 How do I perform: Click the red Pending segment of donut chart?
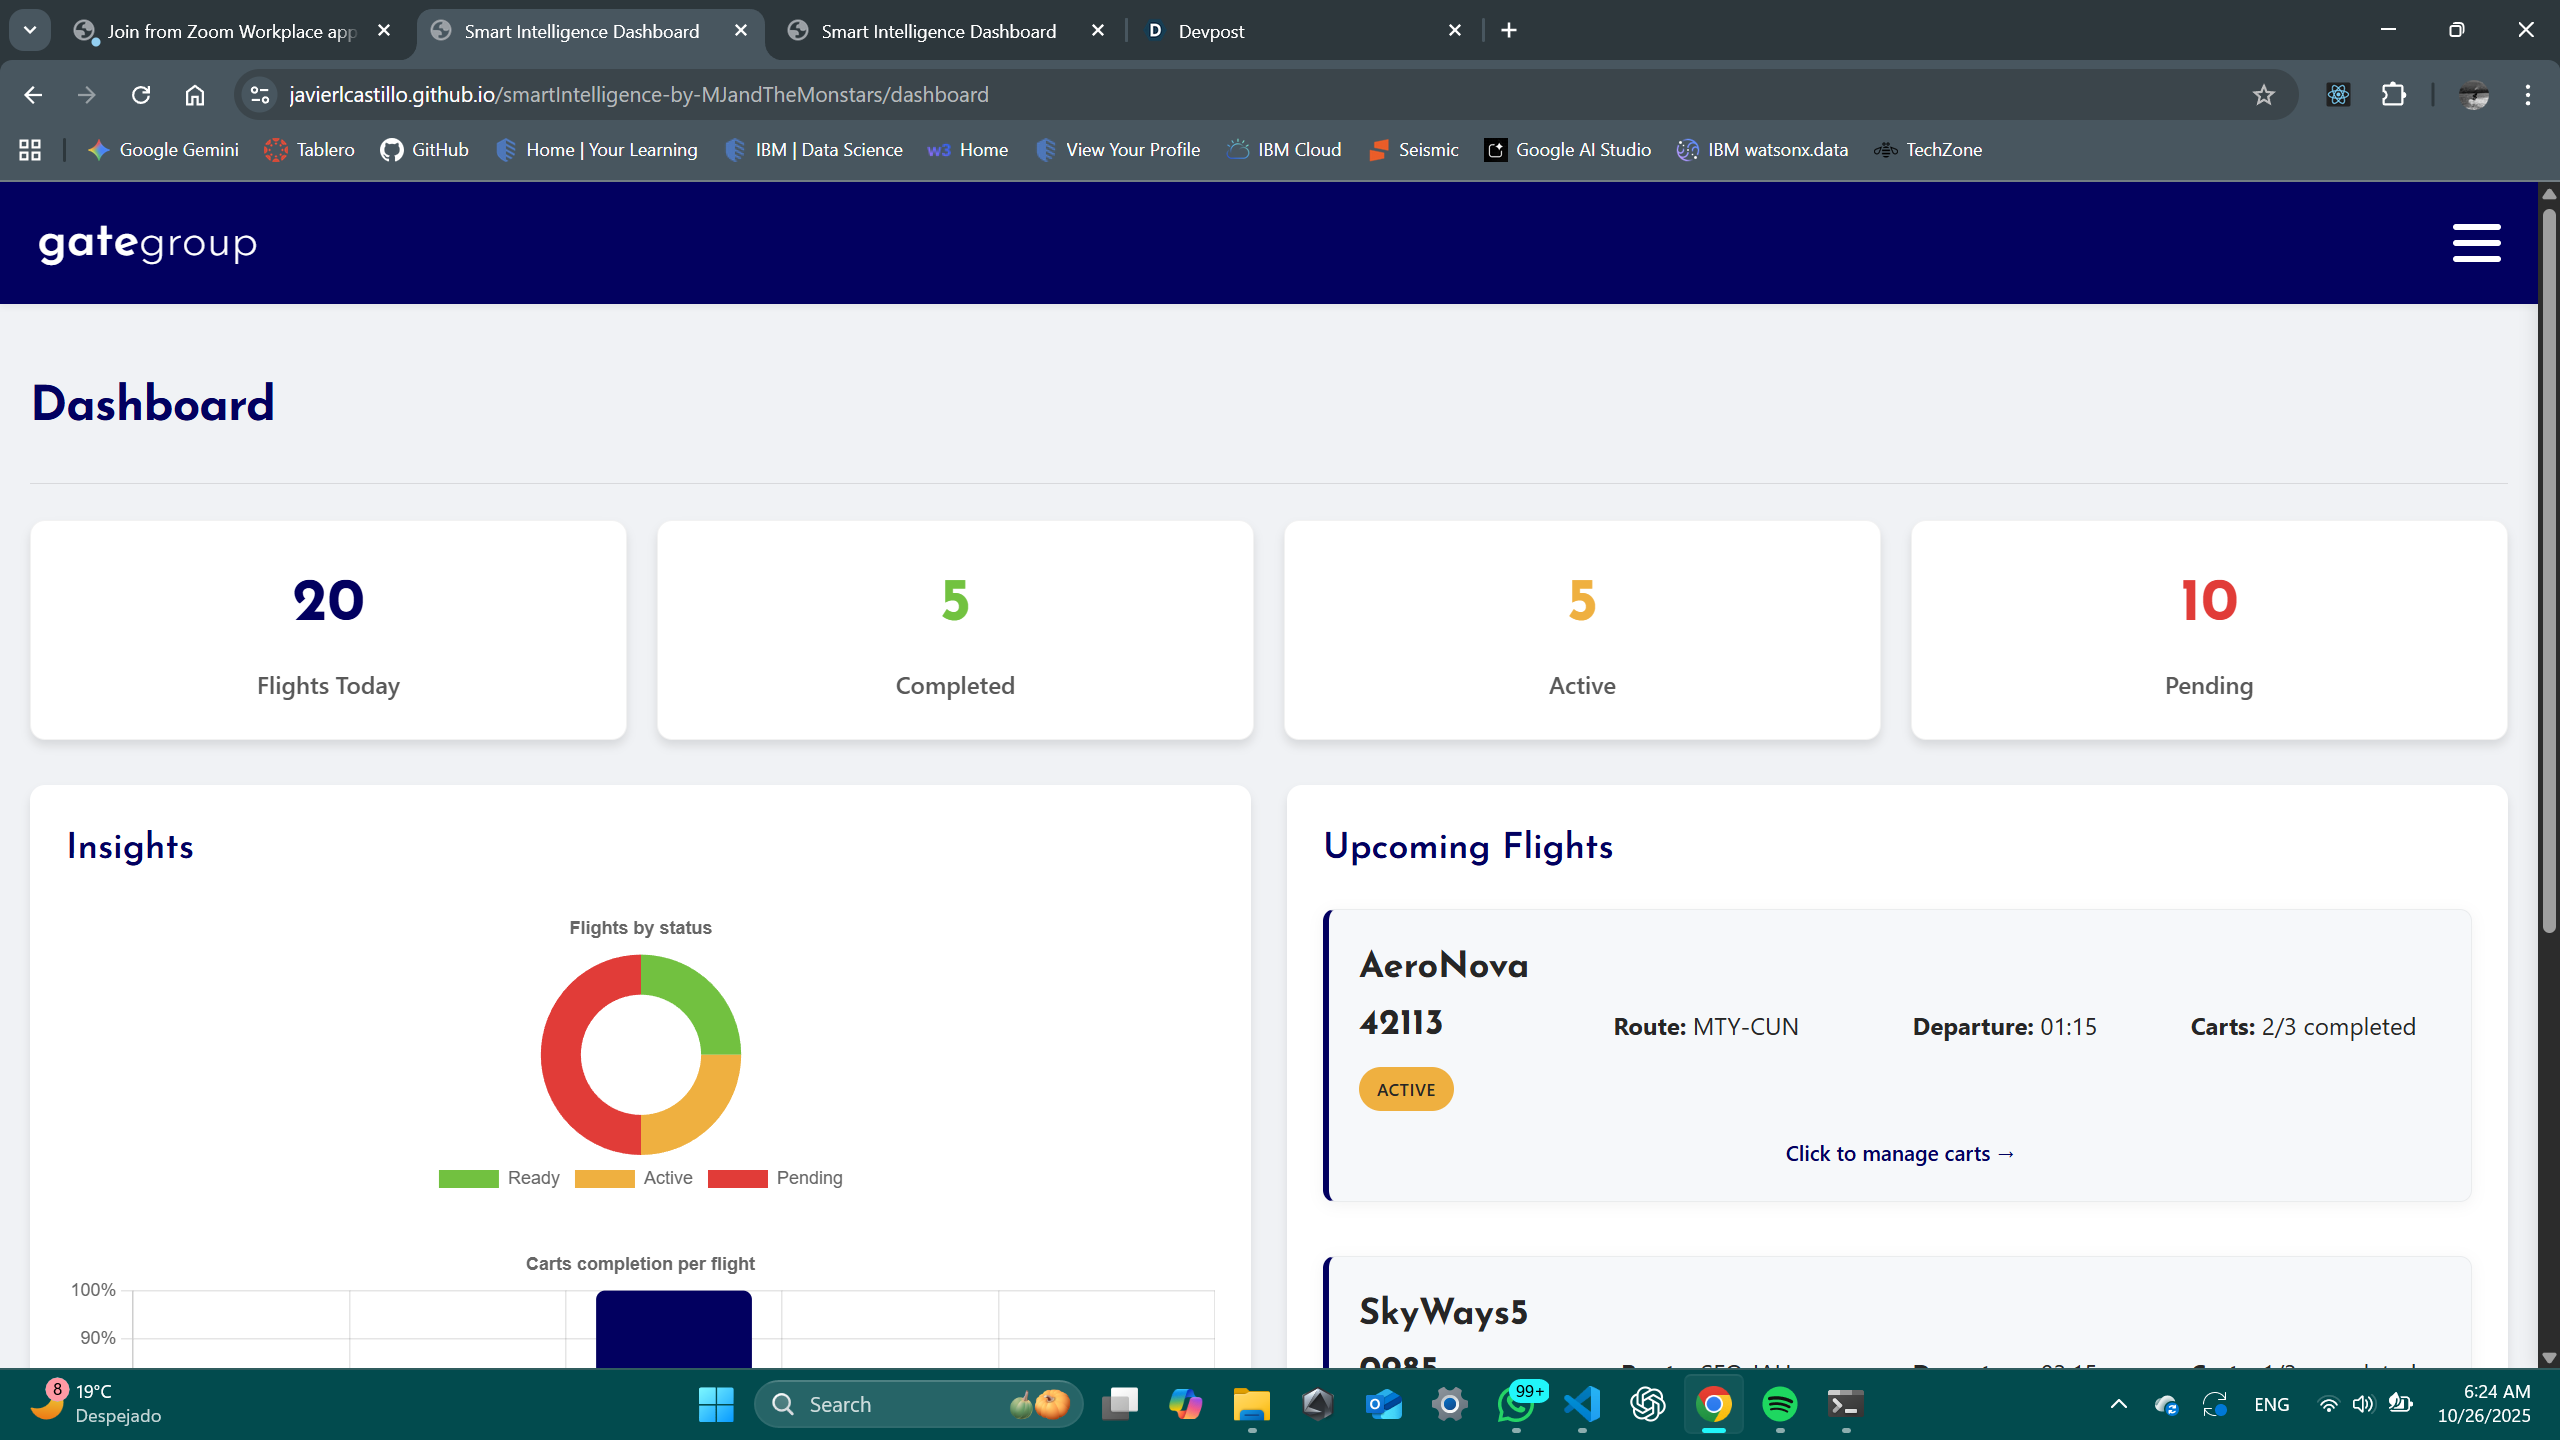coord(562,1055)
